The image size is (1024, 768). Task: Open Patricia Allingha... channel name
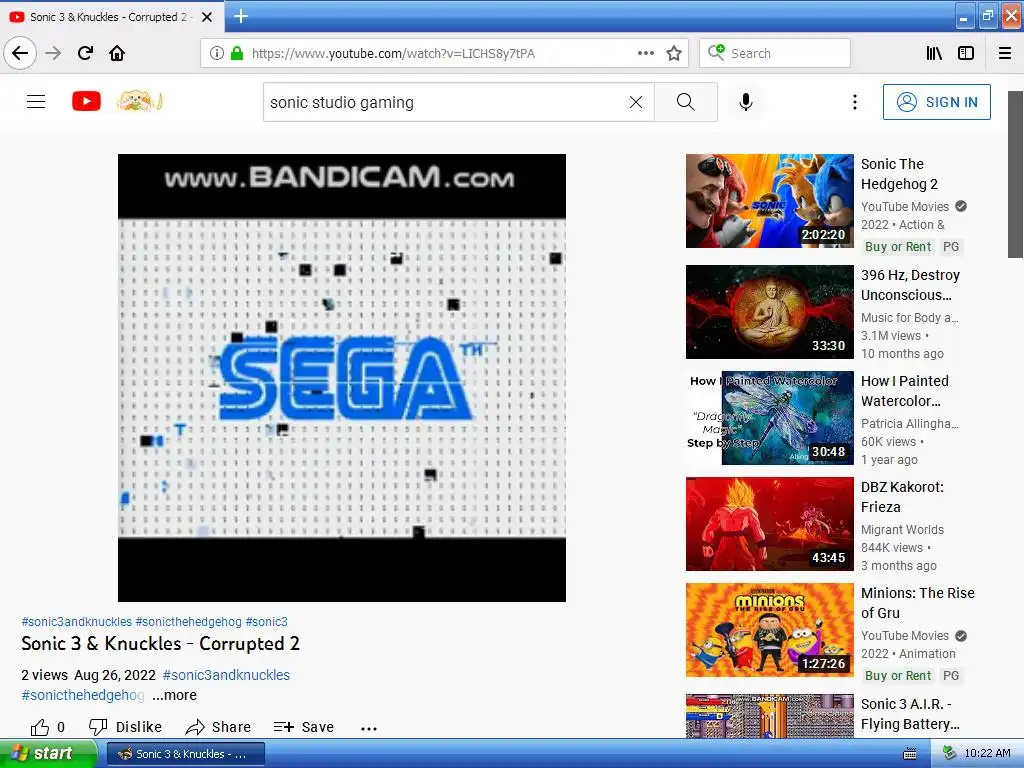910,423
